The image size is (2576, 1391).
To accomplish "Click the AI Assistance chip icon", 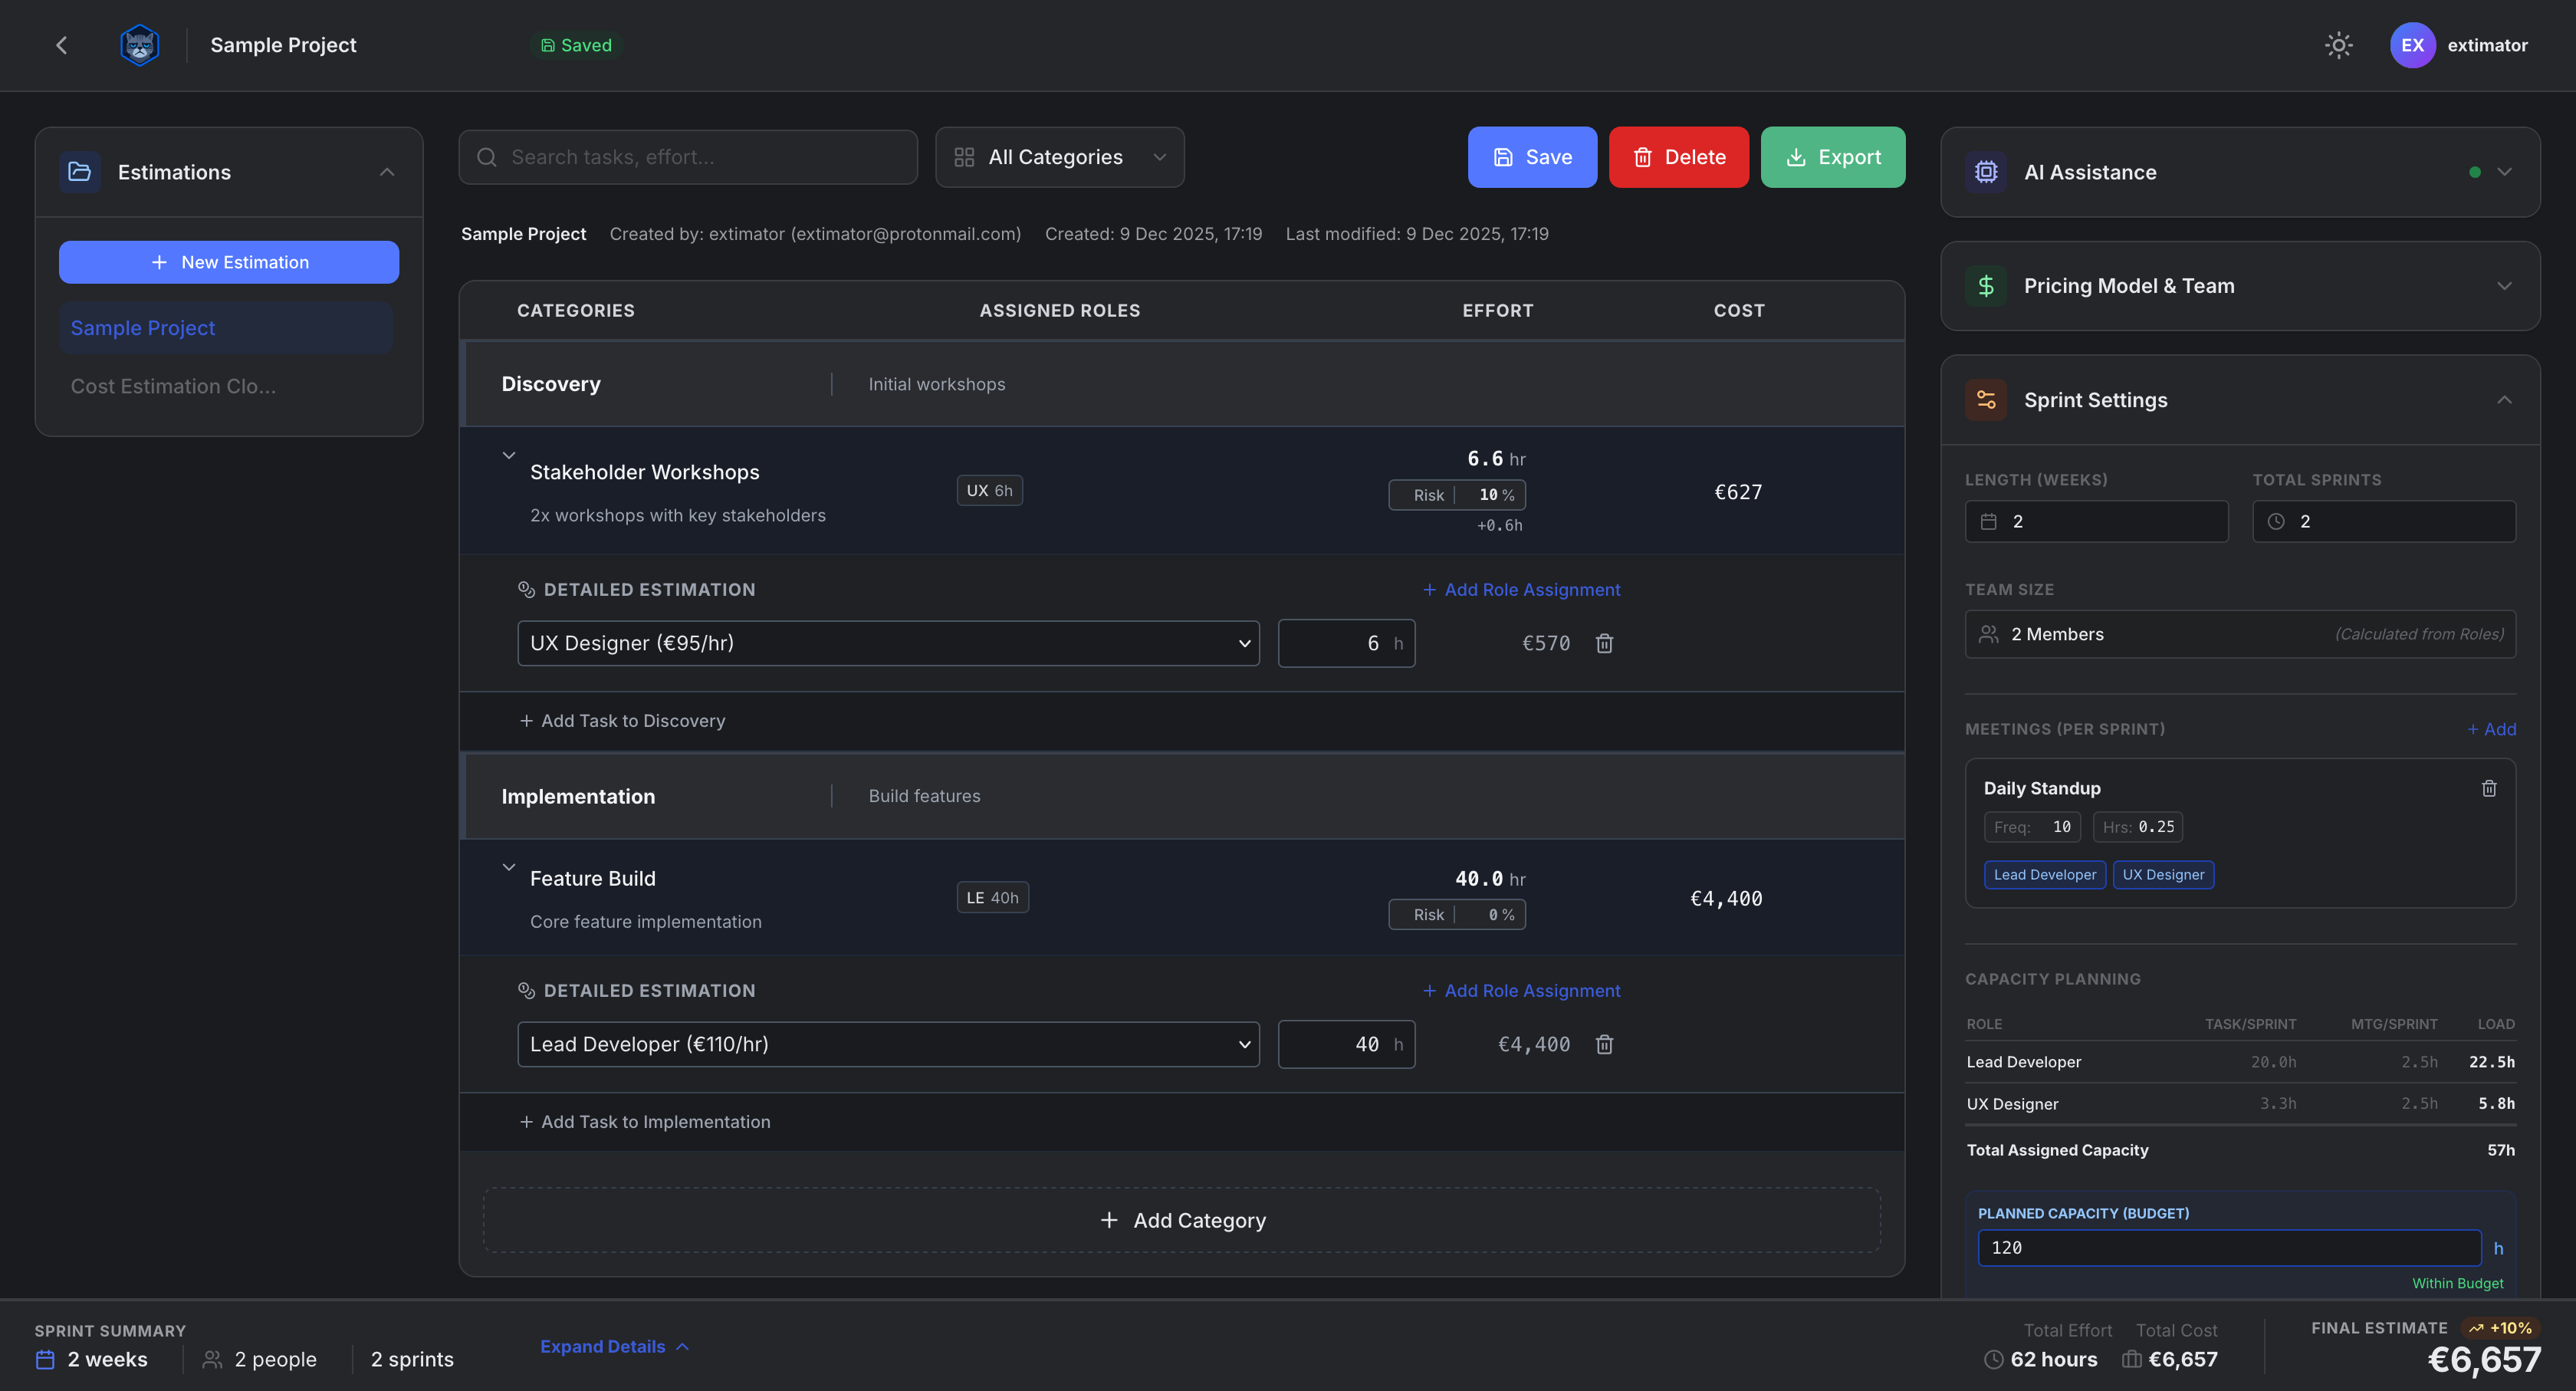I will (x=1986, y=172).
